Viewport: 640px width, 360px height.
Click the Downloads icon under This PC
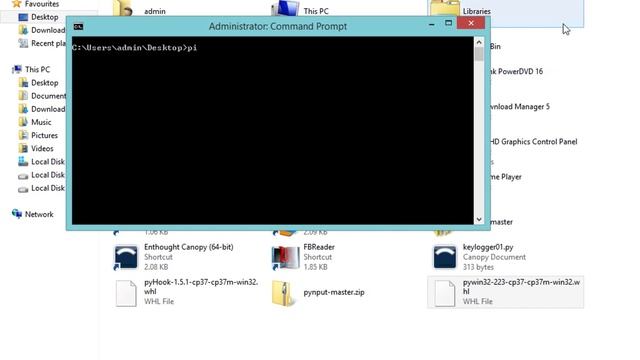click(x=23, y=109)
